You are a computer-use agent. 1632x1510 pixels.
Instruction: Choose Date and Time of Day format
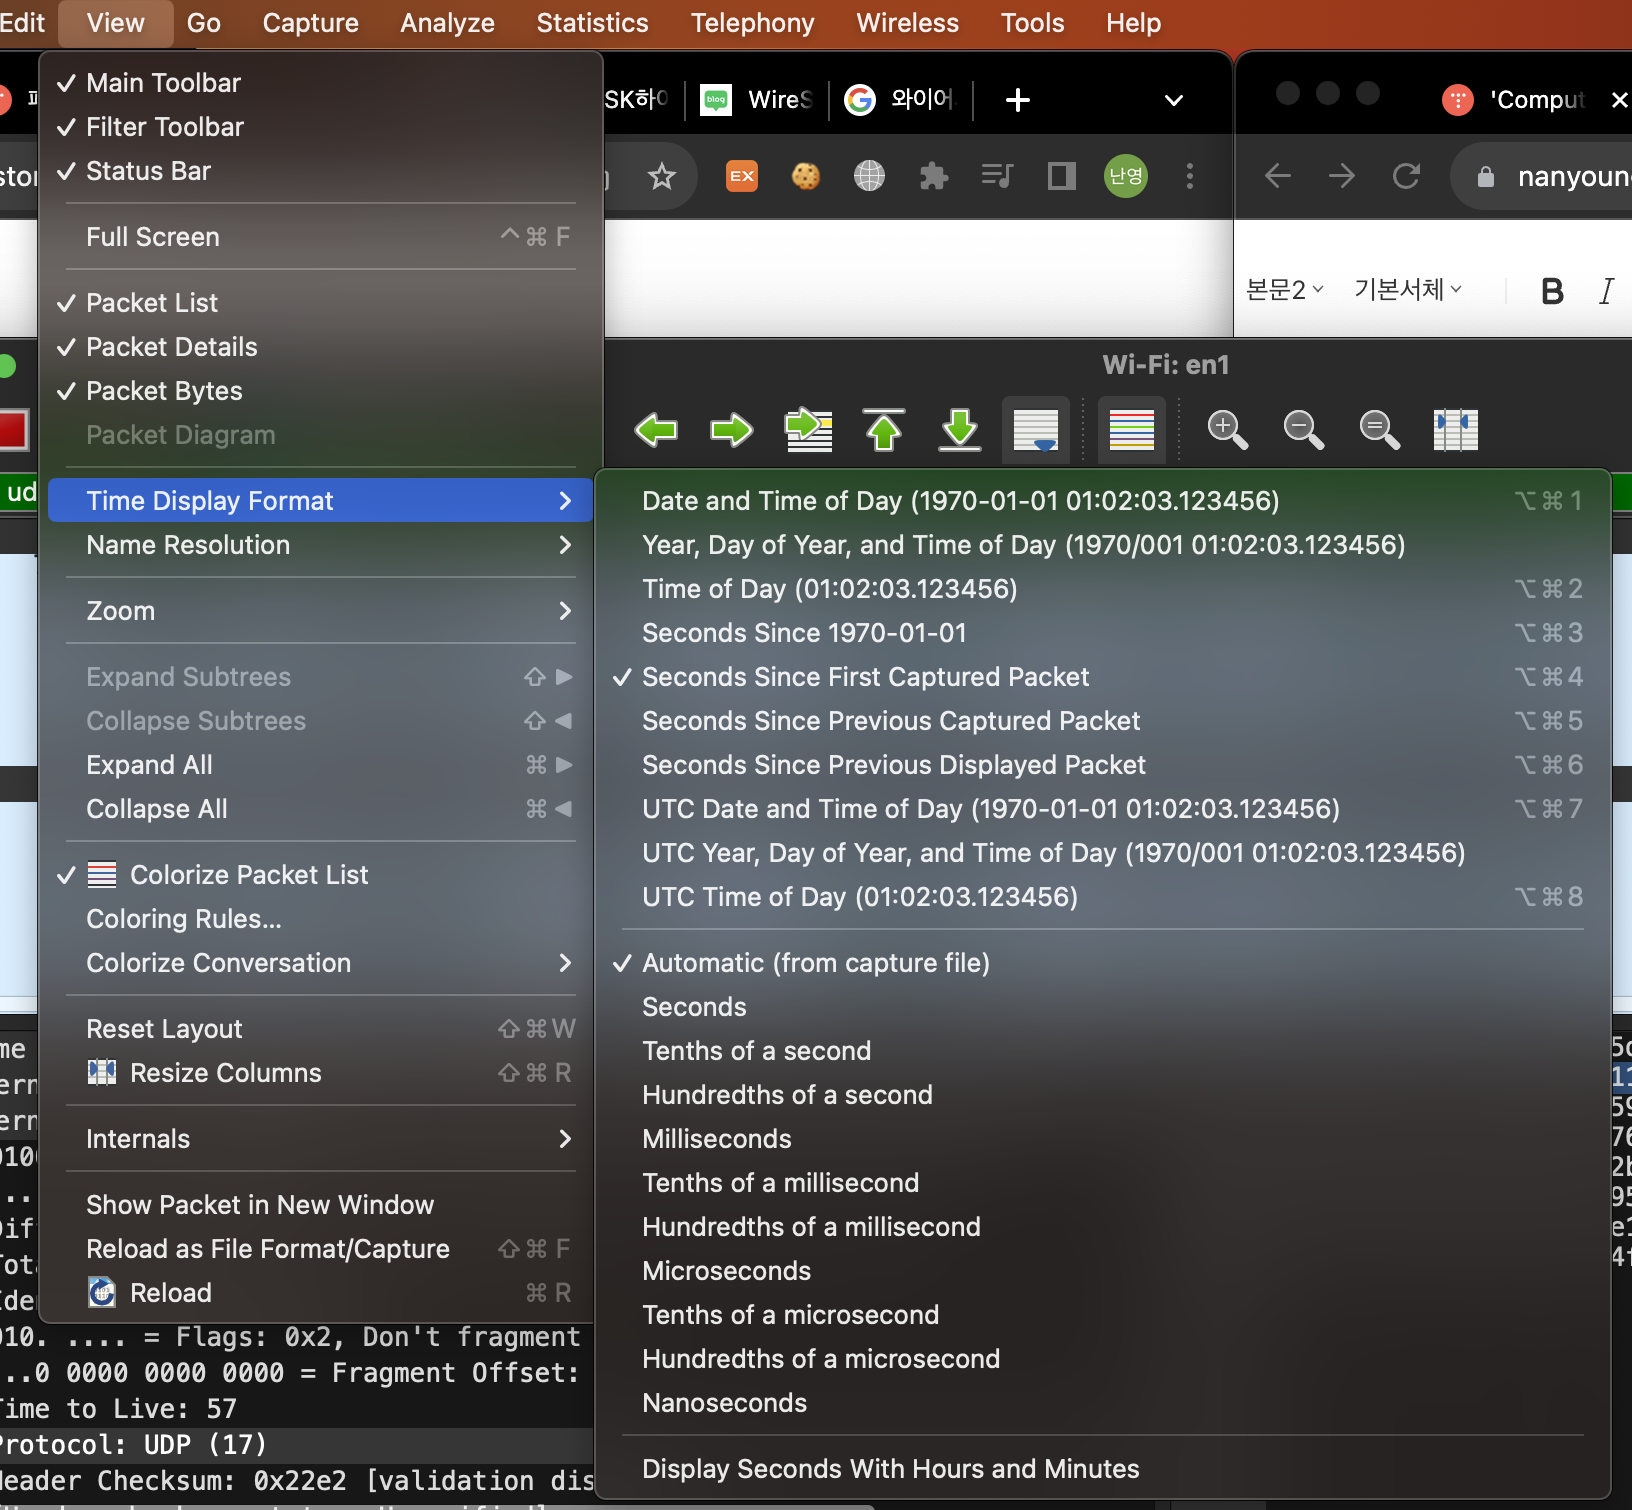click(x=1102, y=501)
